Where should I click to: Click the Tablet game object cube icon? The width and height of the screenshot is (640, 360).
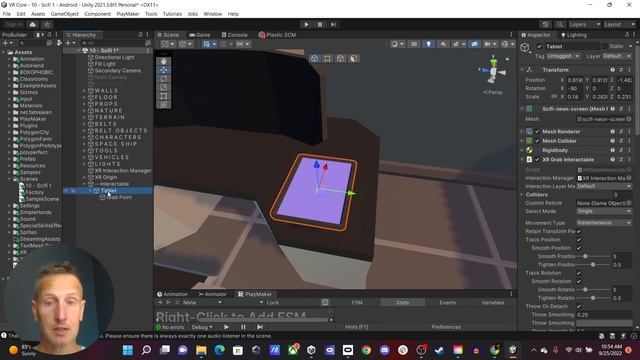coord(525,47)
